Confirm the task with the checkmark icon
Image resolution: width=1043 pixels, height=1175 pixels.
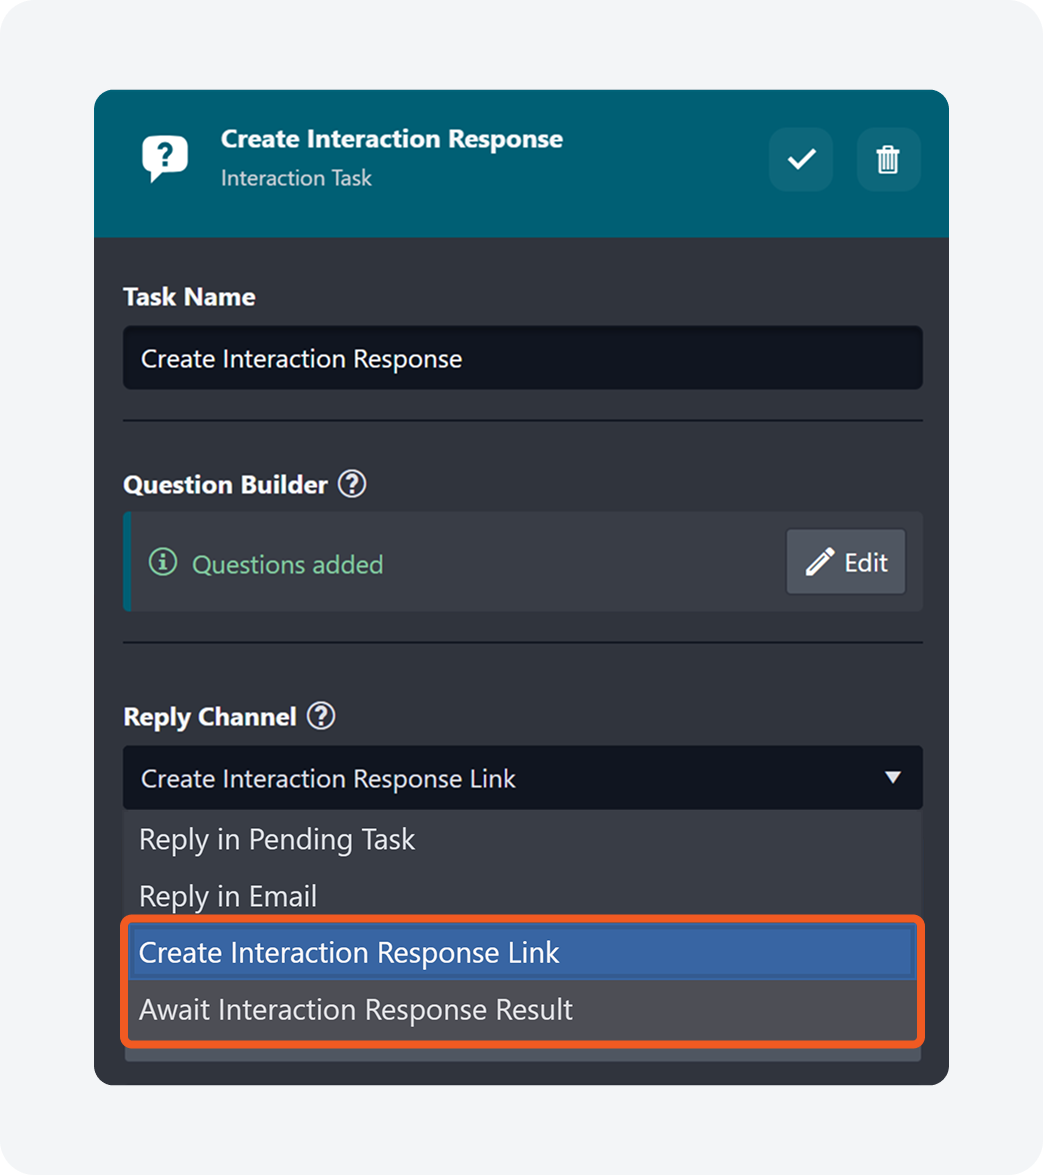801,159
